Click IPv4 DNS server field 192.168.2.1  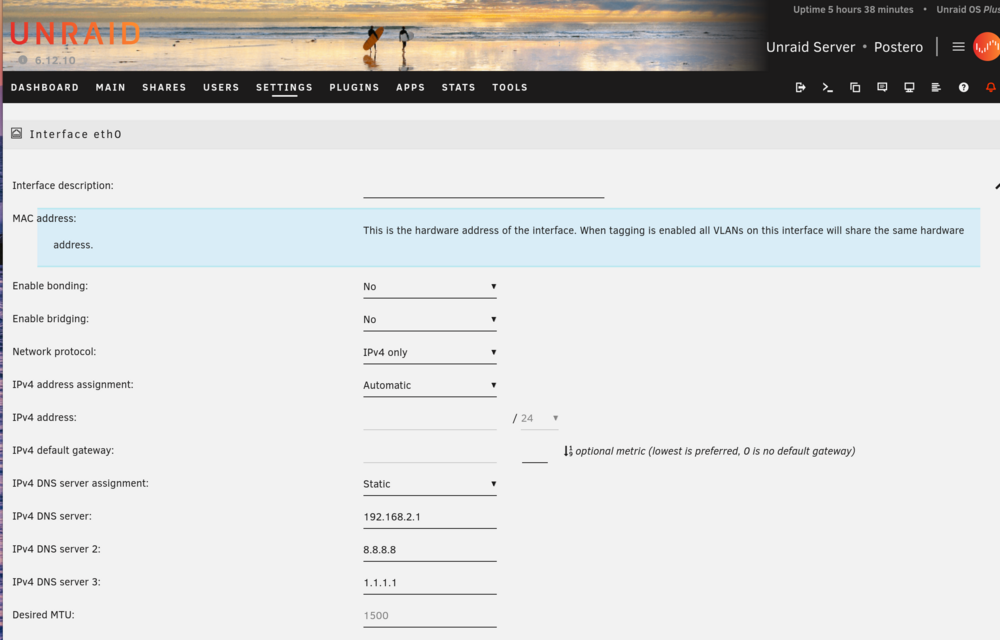pos(430,517)
